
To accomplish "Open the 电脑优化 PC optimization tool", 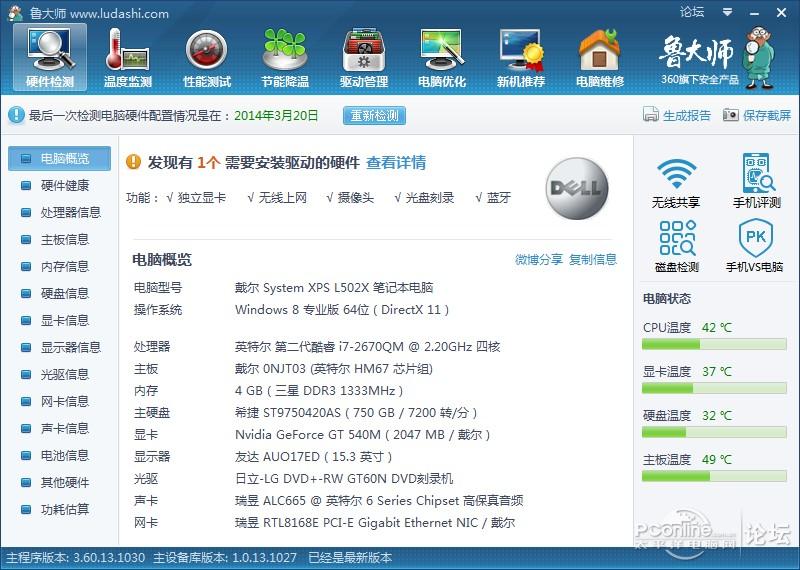I will (442, 57).
